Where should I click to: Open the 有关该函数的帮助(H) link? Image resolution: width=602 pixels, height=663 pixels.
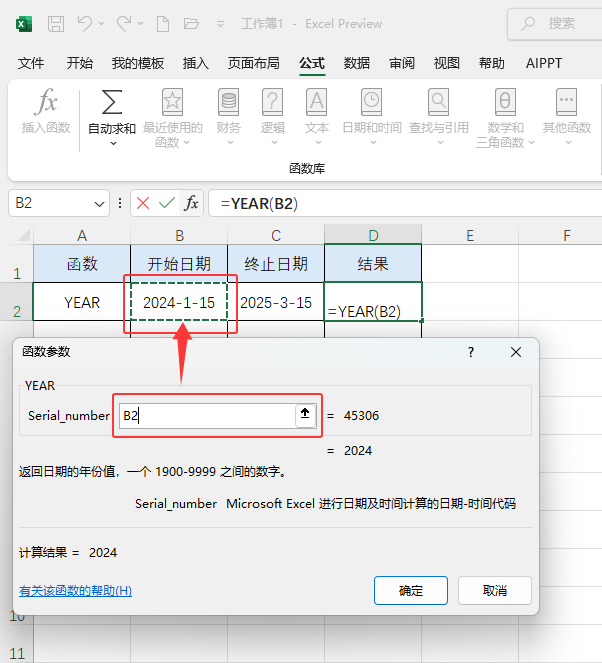75,591
